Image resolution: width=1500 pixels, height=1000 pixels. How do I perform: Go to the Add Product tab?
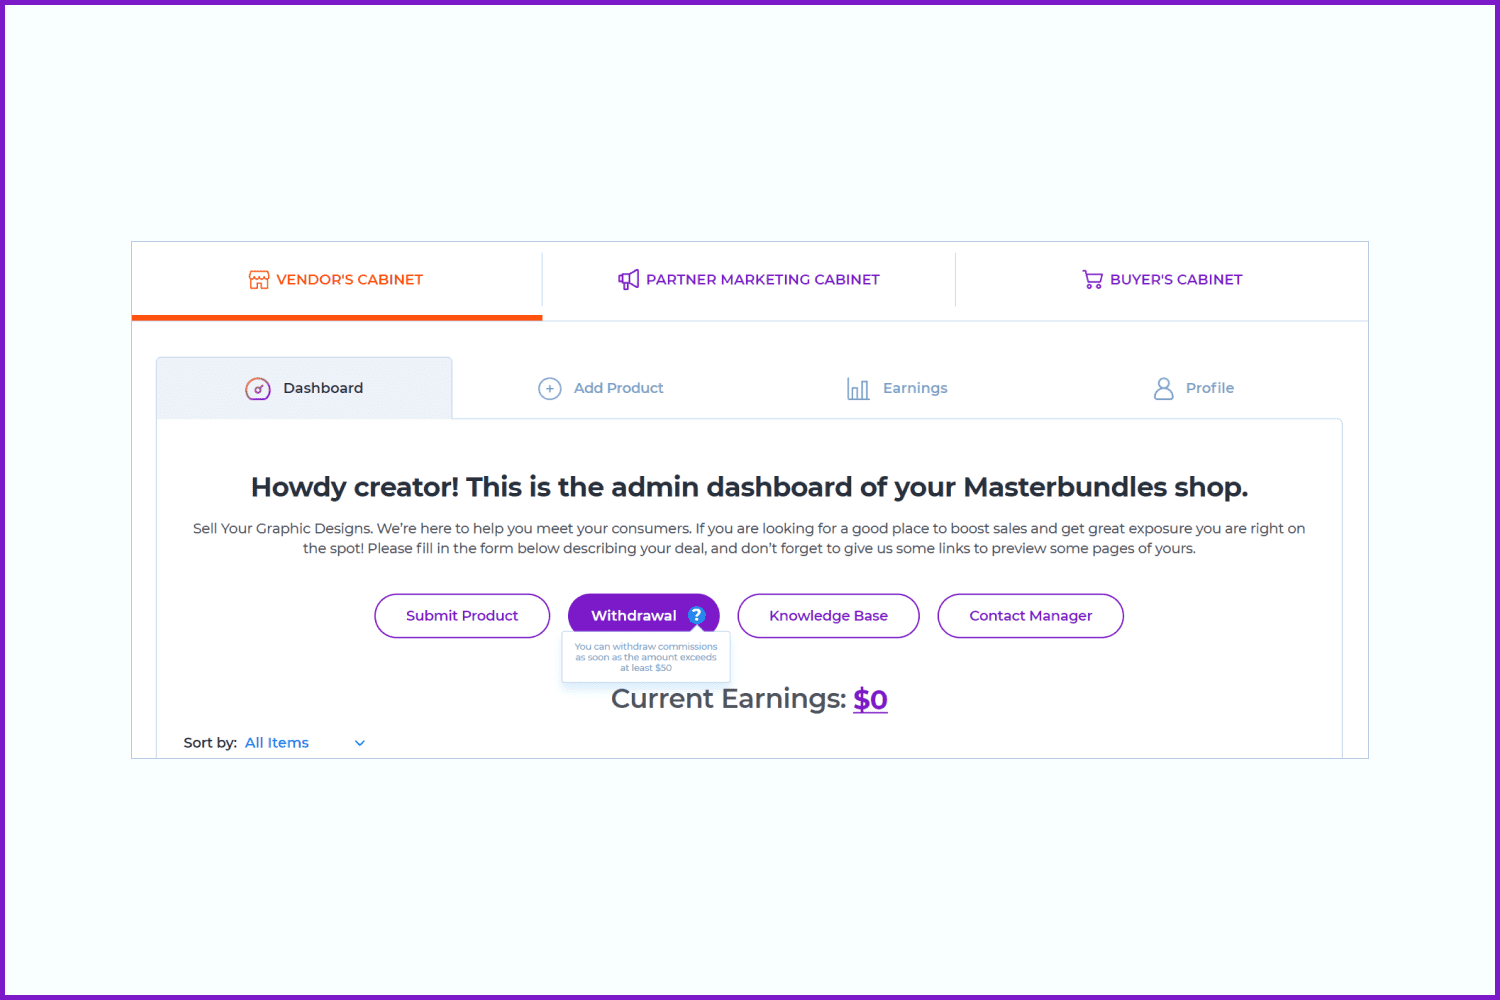pos(601,388)
